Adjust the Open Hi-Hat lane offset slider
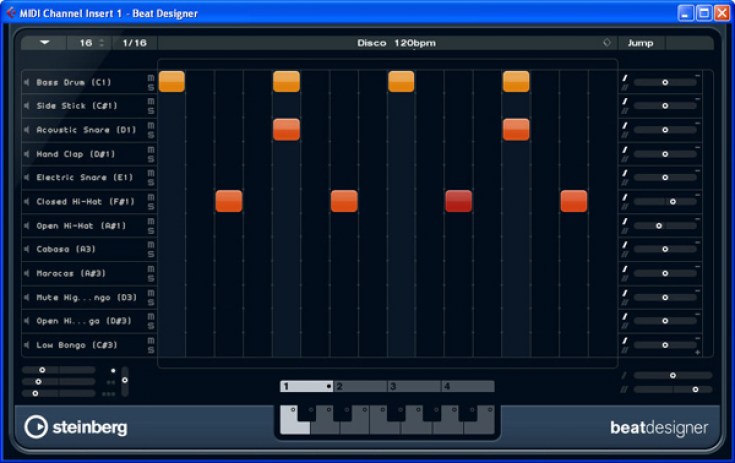 click(665, 226)
